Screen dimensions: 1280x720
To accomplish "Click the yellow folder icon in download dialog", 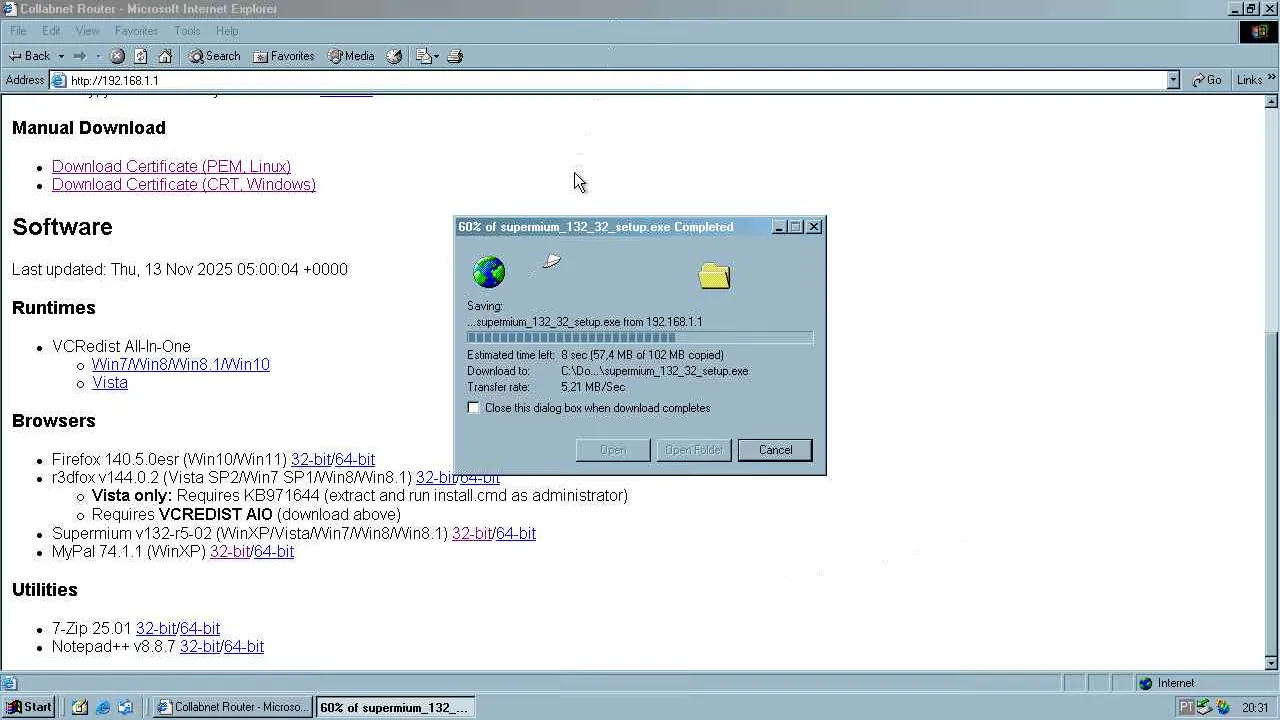I will coord(714,276).
